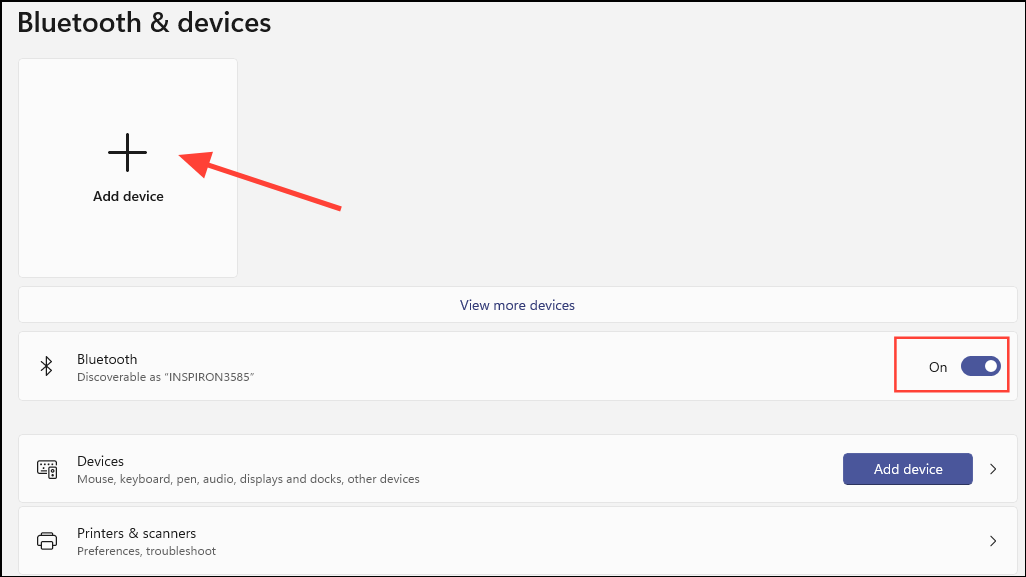Open the Add device tile
The image size is (1026, 577).
[127, 167]
